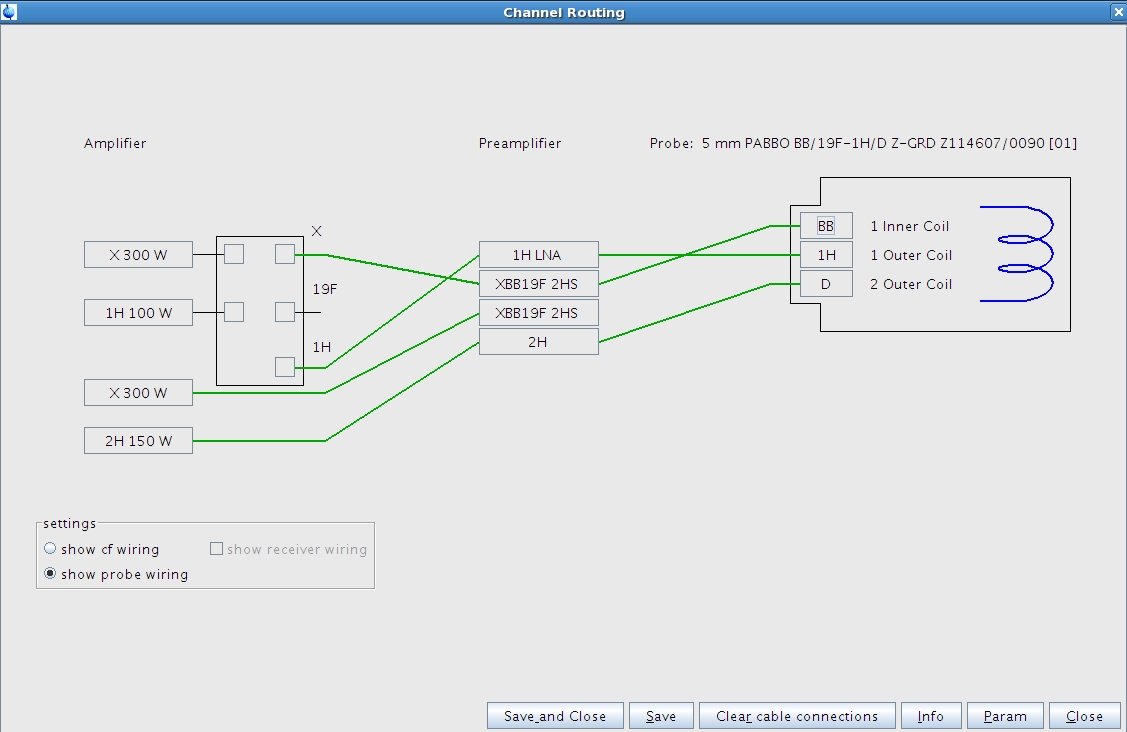This screenshot has height=732, width=1127.
Task: Click Clear cable connections
Action: coord(797,716)
